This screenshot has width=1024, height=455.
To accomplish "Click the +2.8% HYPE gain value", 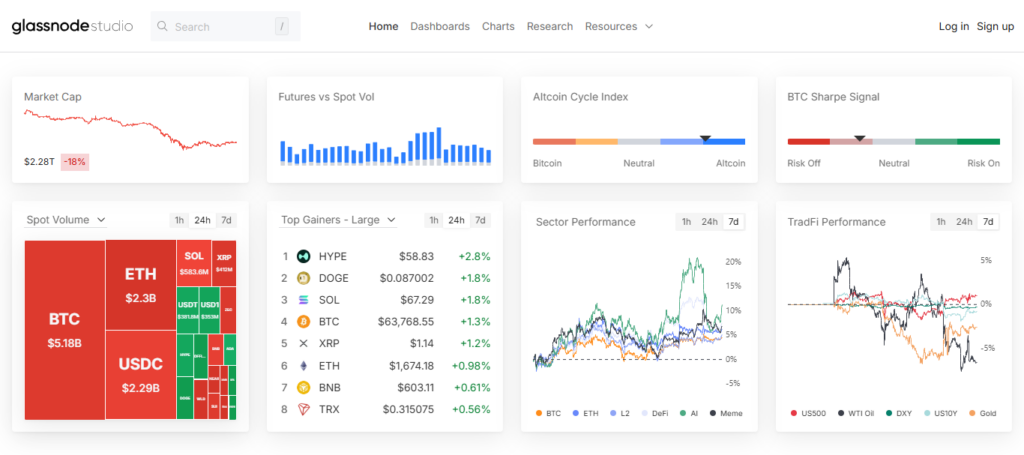I will coord(474,257).
